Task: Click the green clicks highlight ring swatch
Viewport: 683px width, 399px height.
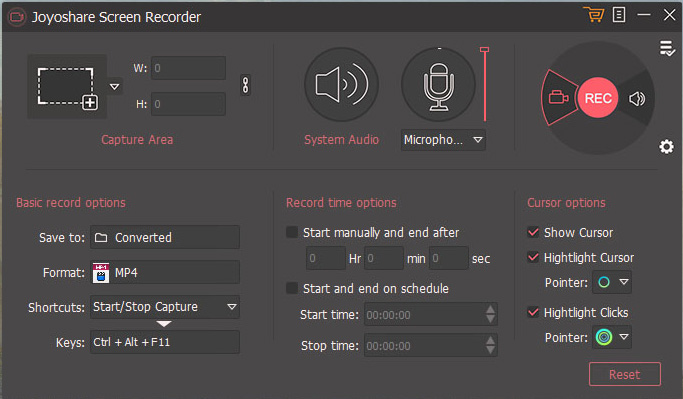Action: (x=604, y=337)
